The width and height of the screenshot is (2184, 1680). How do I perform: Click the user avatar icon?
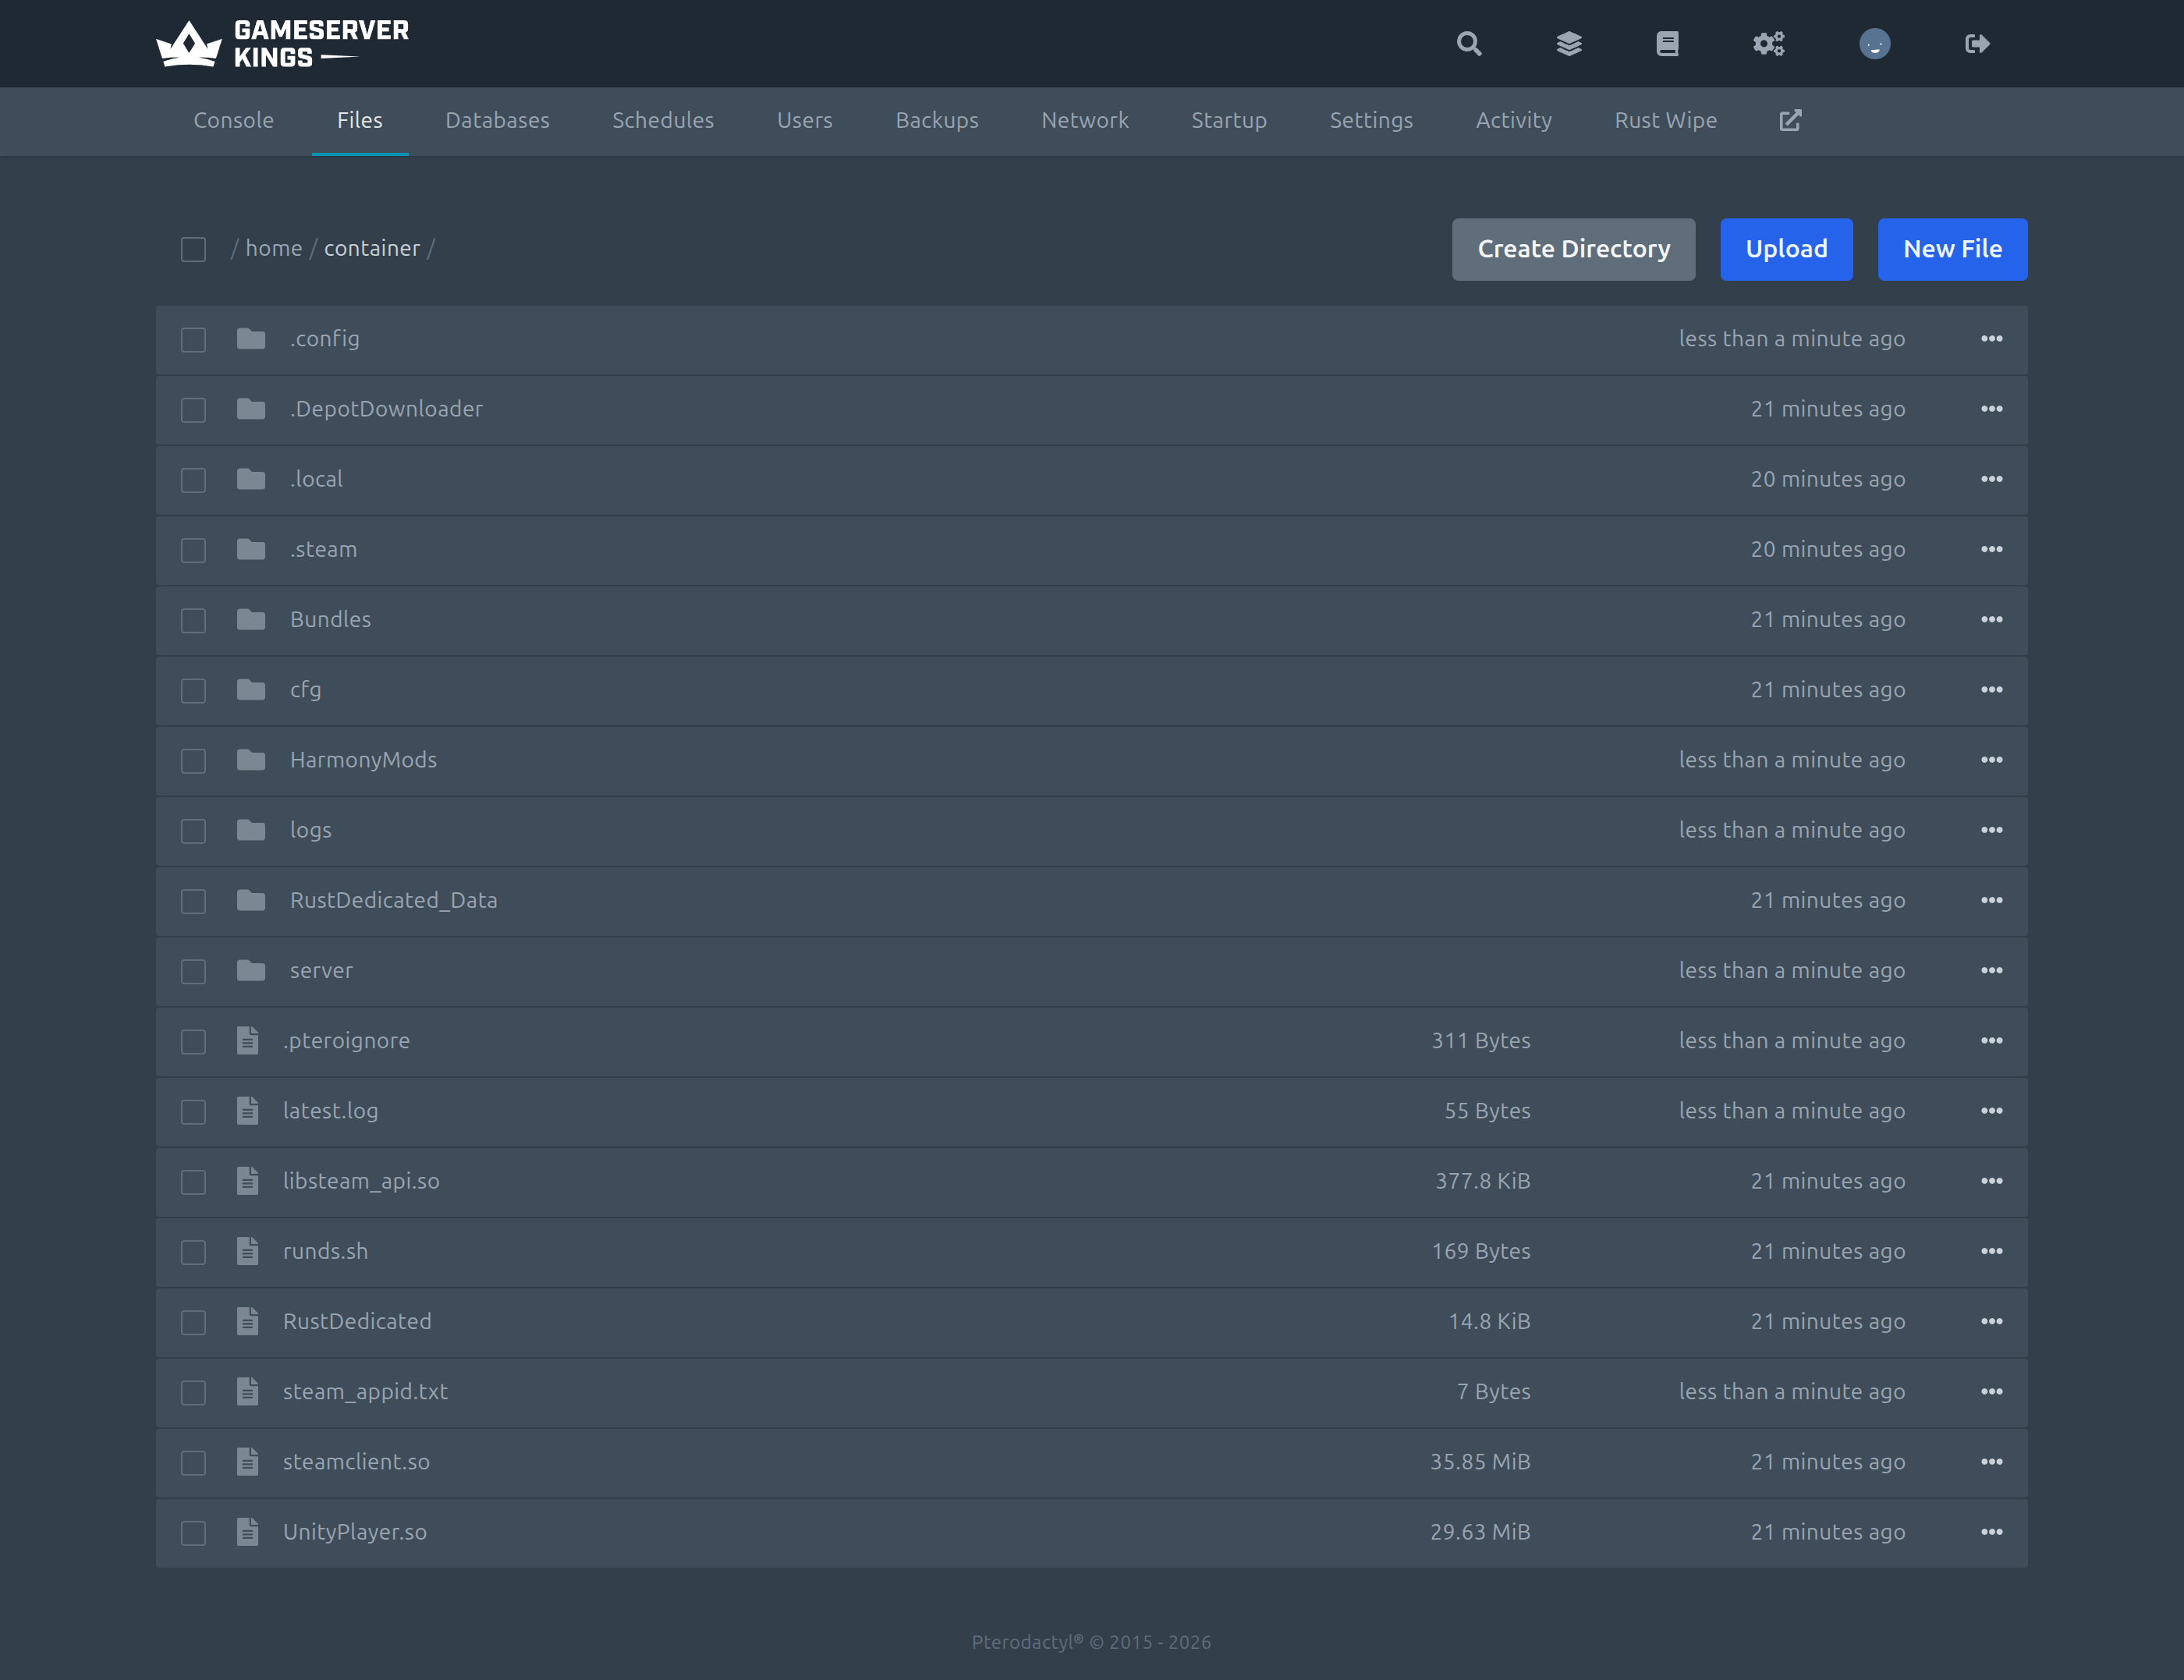click(1874, 43)
